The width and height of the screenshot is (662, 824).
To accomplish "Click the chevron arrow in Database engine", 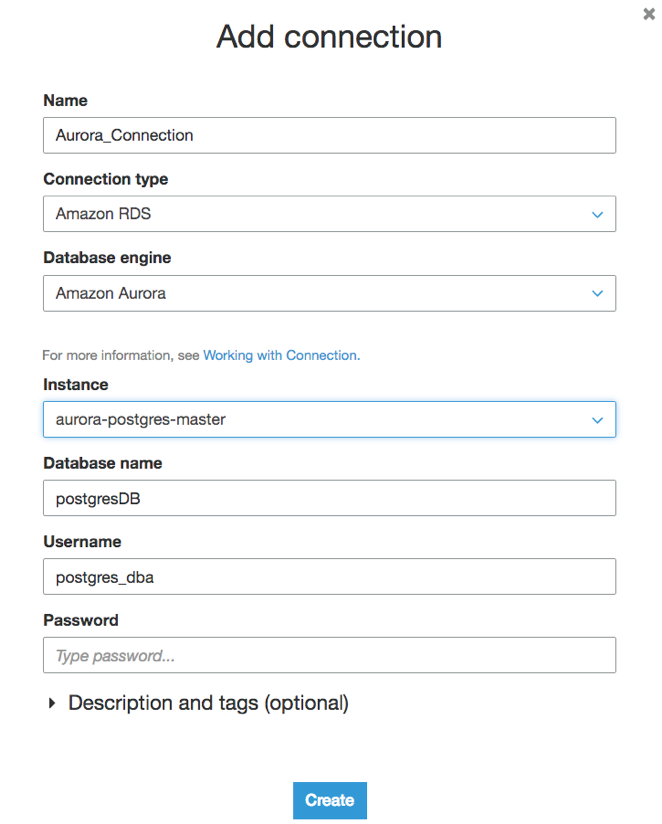I will point(597,293).
